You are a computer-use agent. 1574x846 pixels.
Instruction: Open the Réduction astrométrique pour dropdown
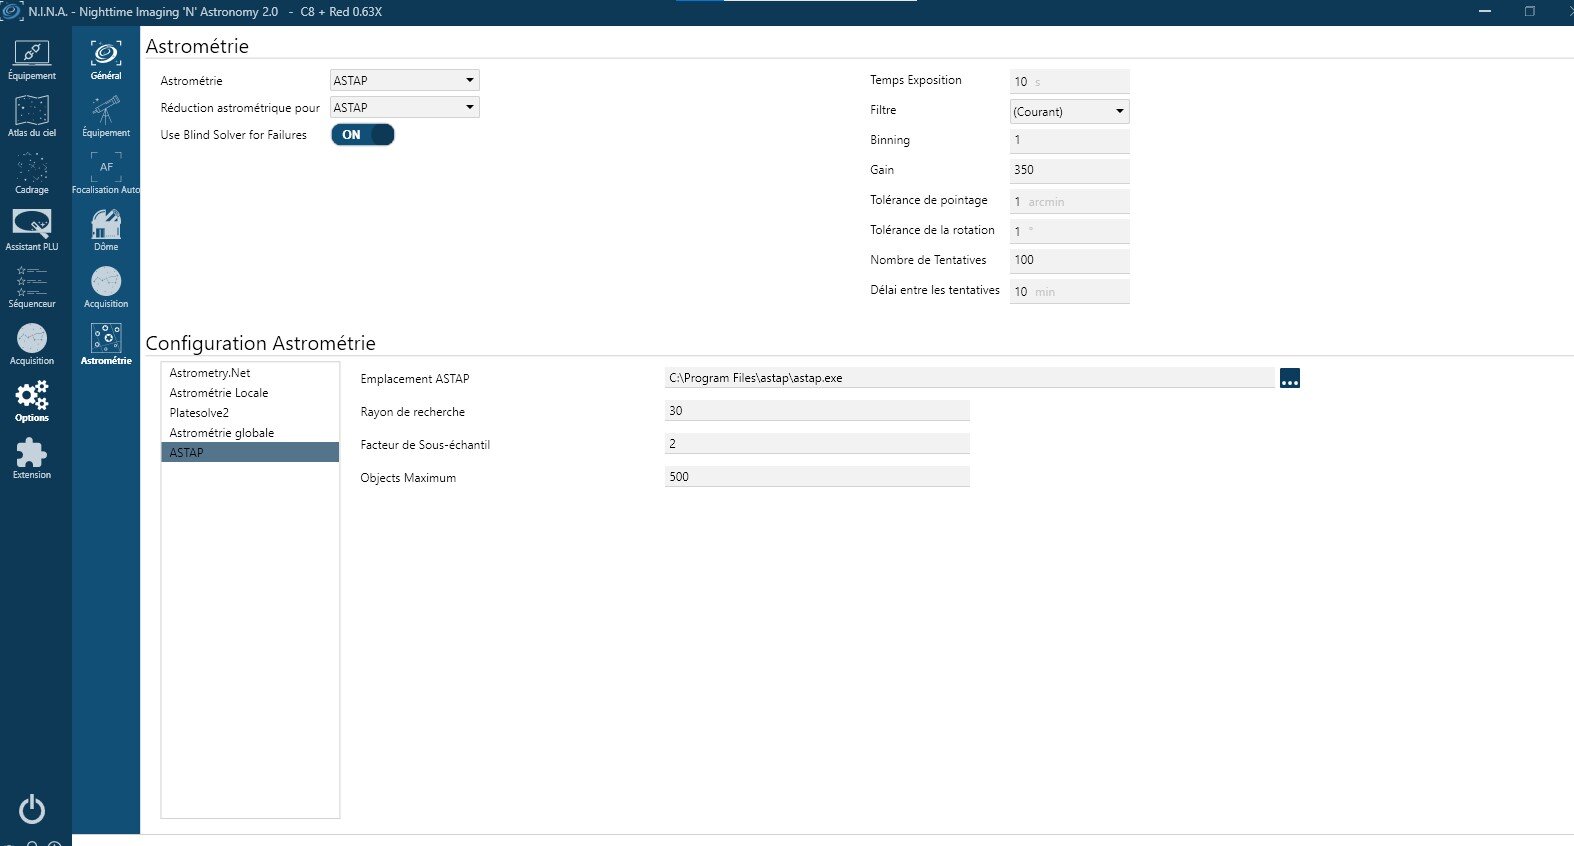tap(405, 107)
